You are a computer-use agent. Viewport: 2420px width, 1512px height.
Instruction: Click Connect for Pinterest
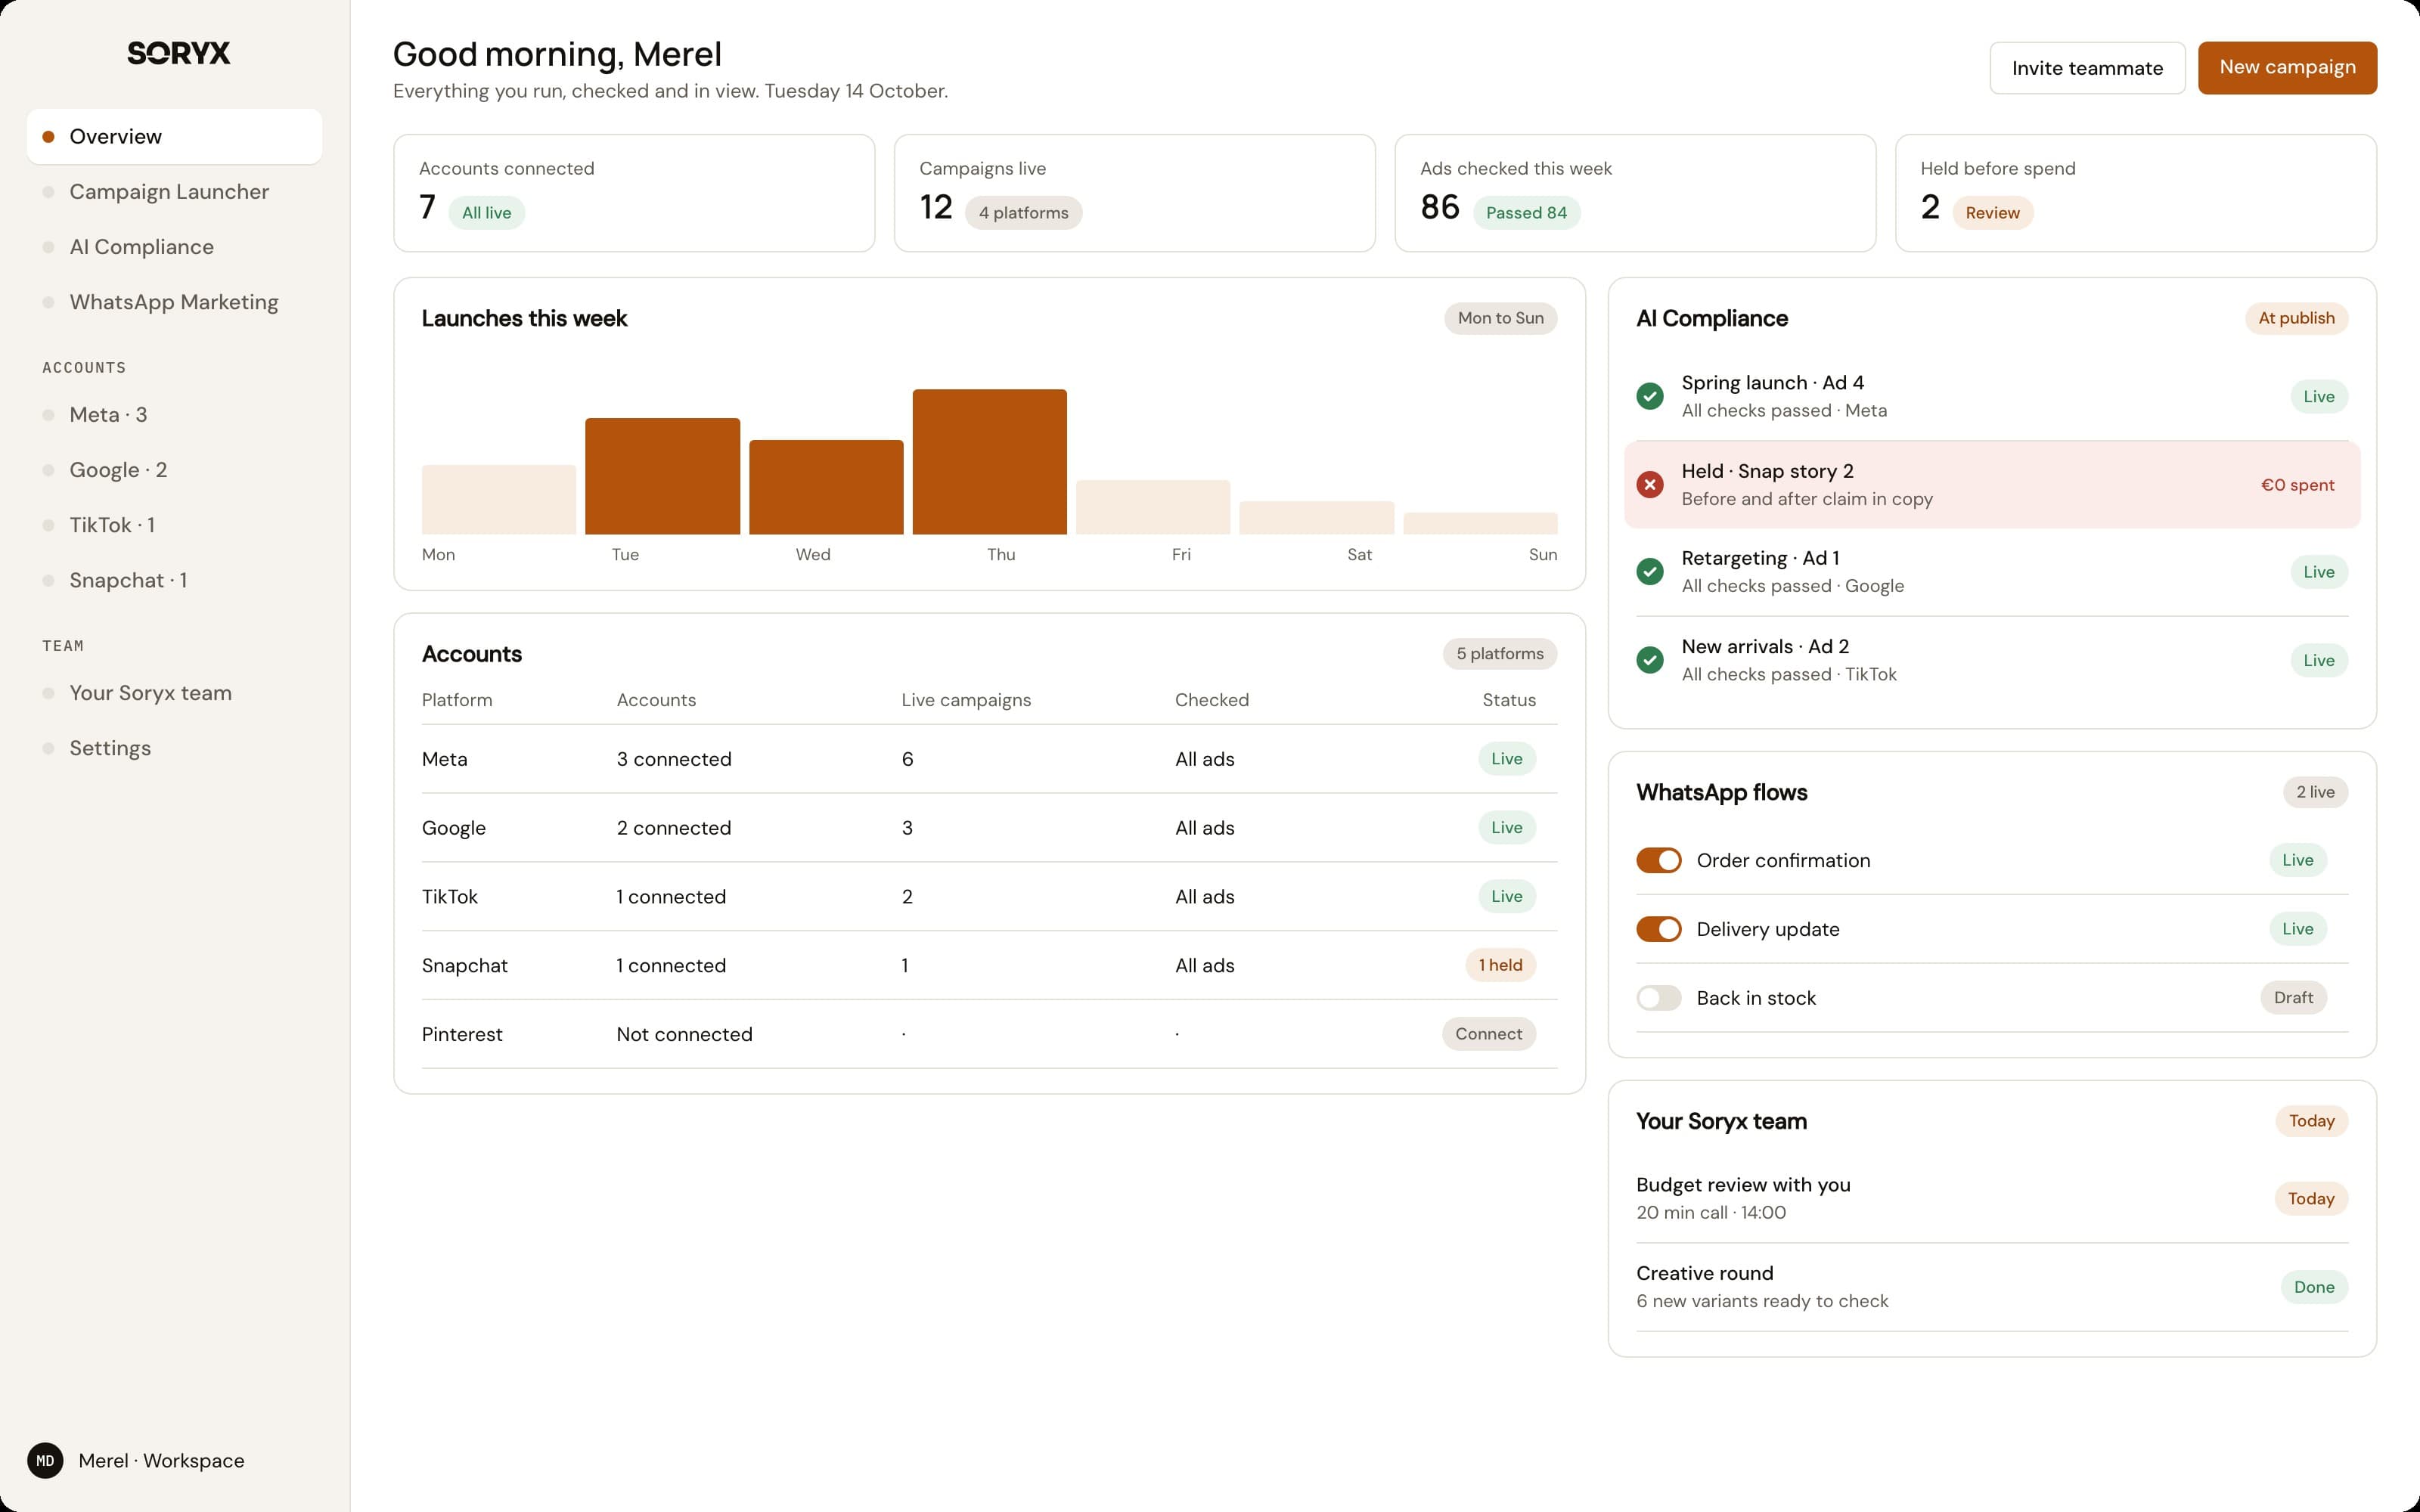point(1488,1034)
